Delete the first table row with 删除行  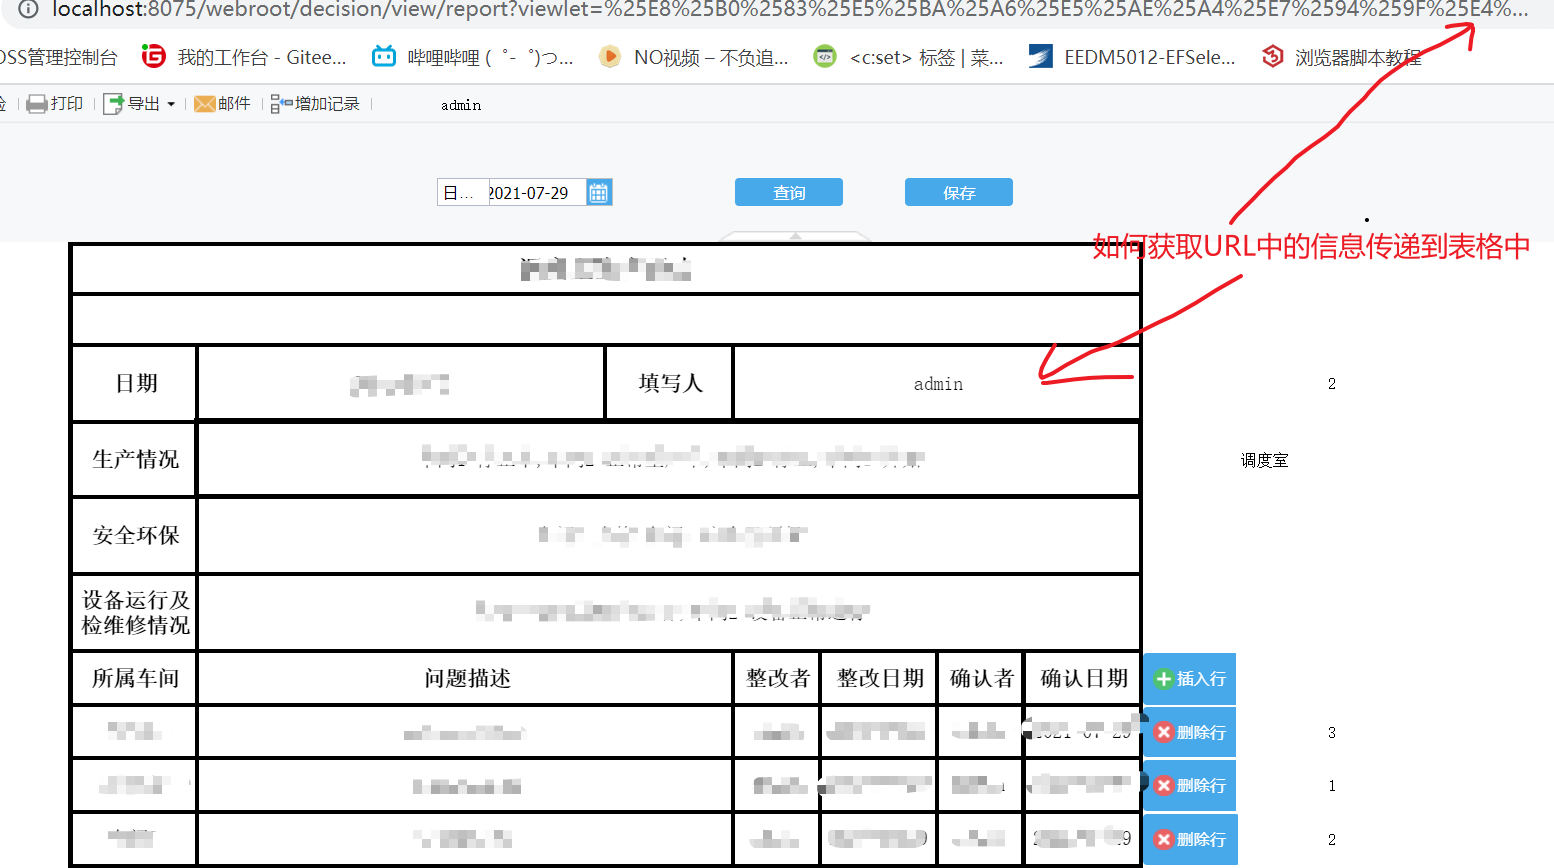click(1190, 732)
